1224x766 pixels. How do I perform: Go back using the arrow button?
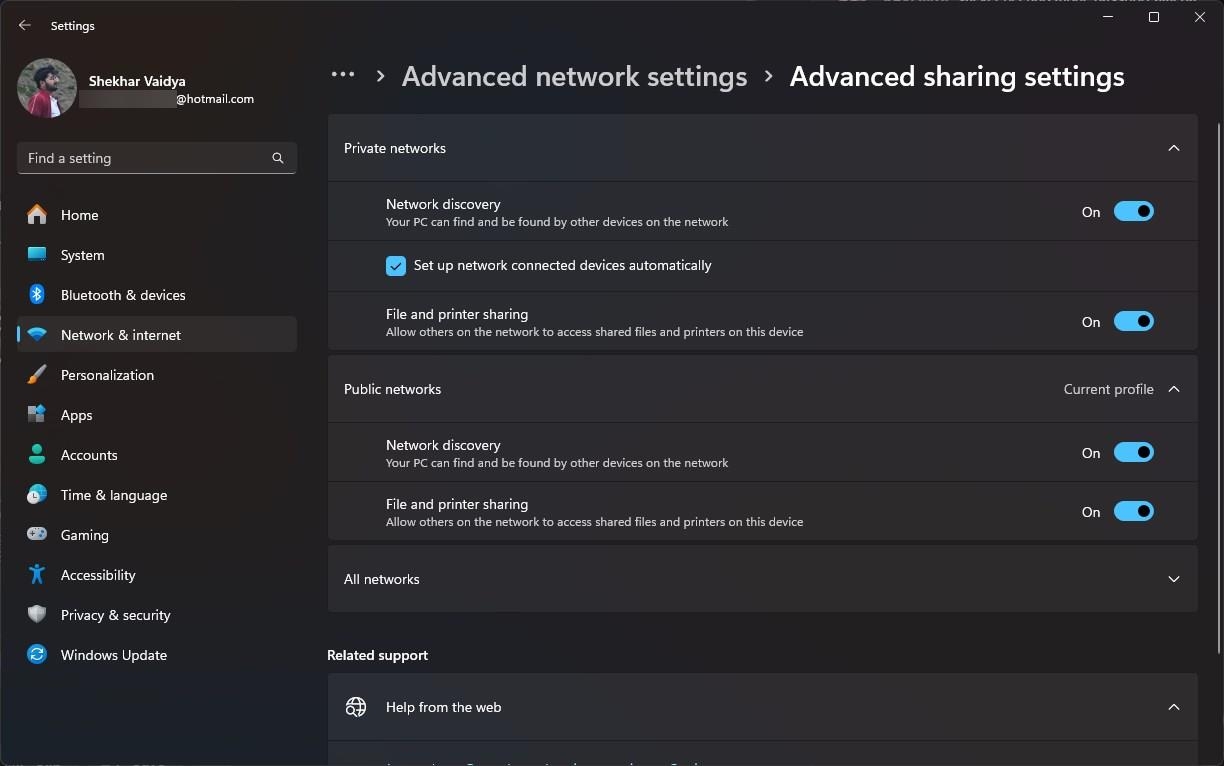pos(24,24)
